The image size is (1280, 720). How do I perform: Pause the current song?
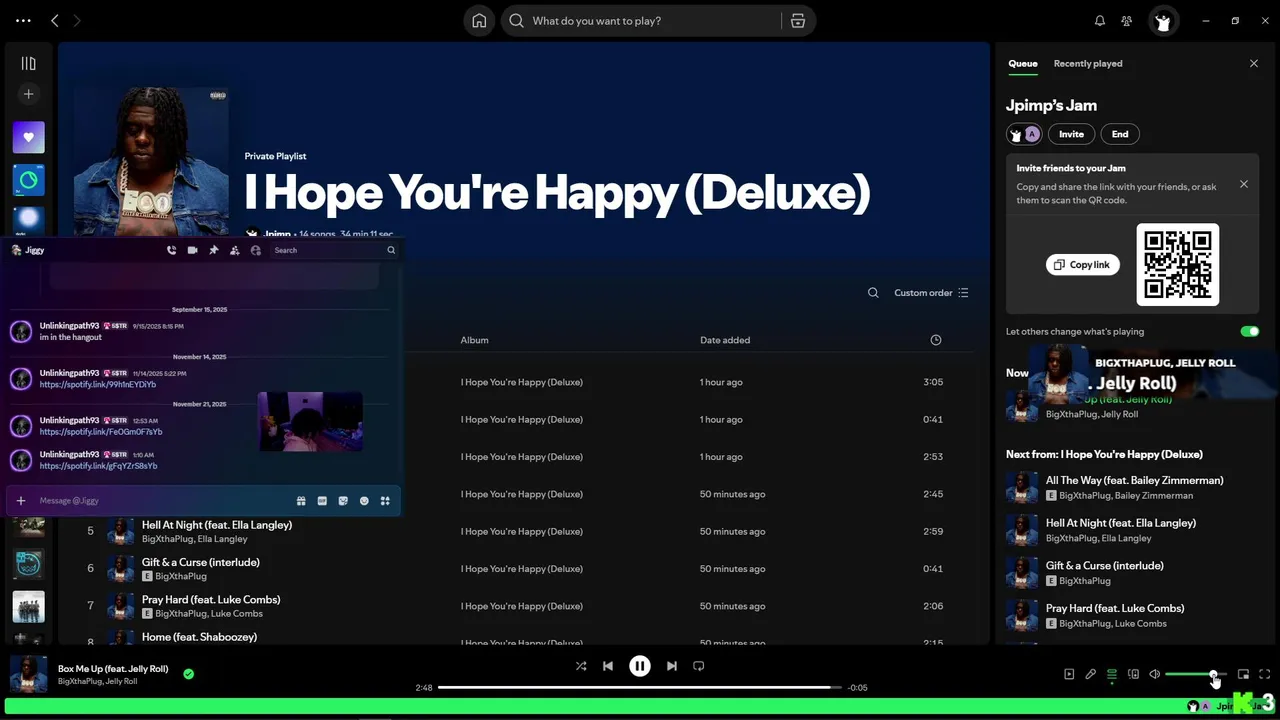[640, 666]
